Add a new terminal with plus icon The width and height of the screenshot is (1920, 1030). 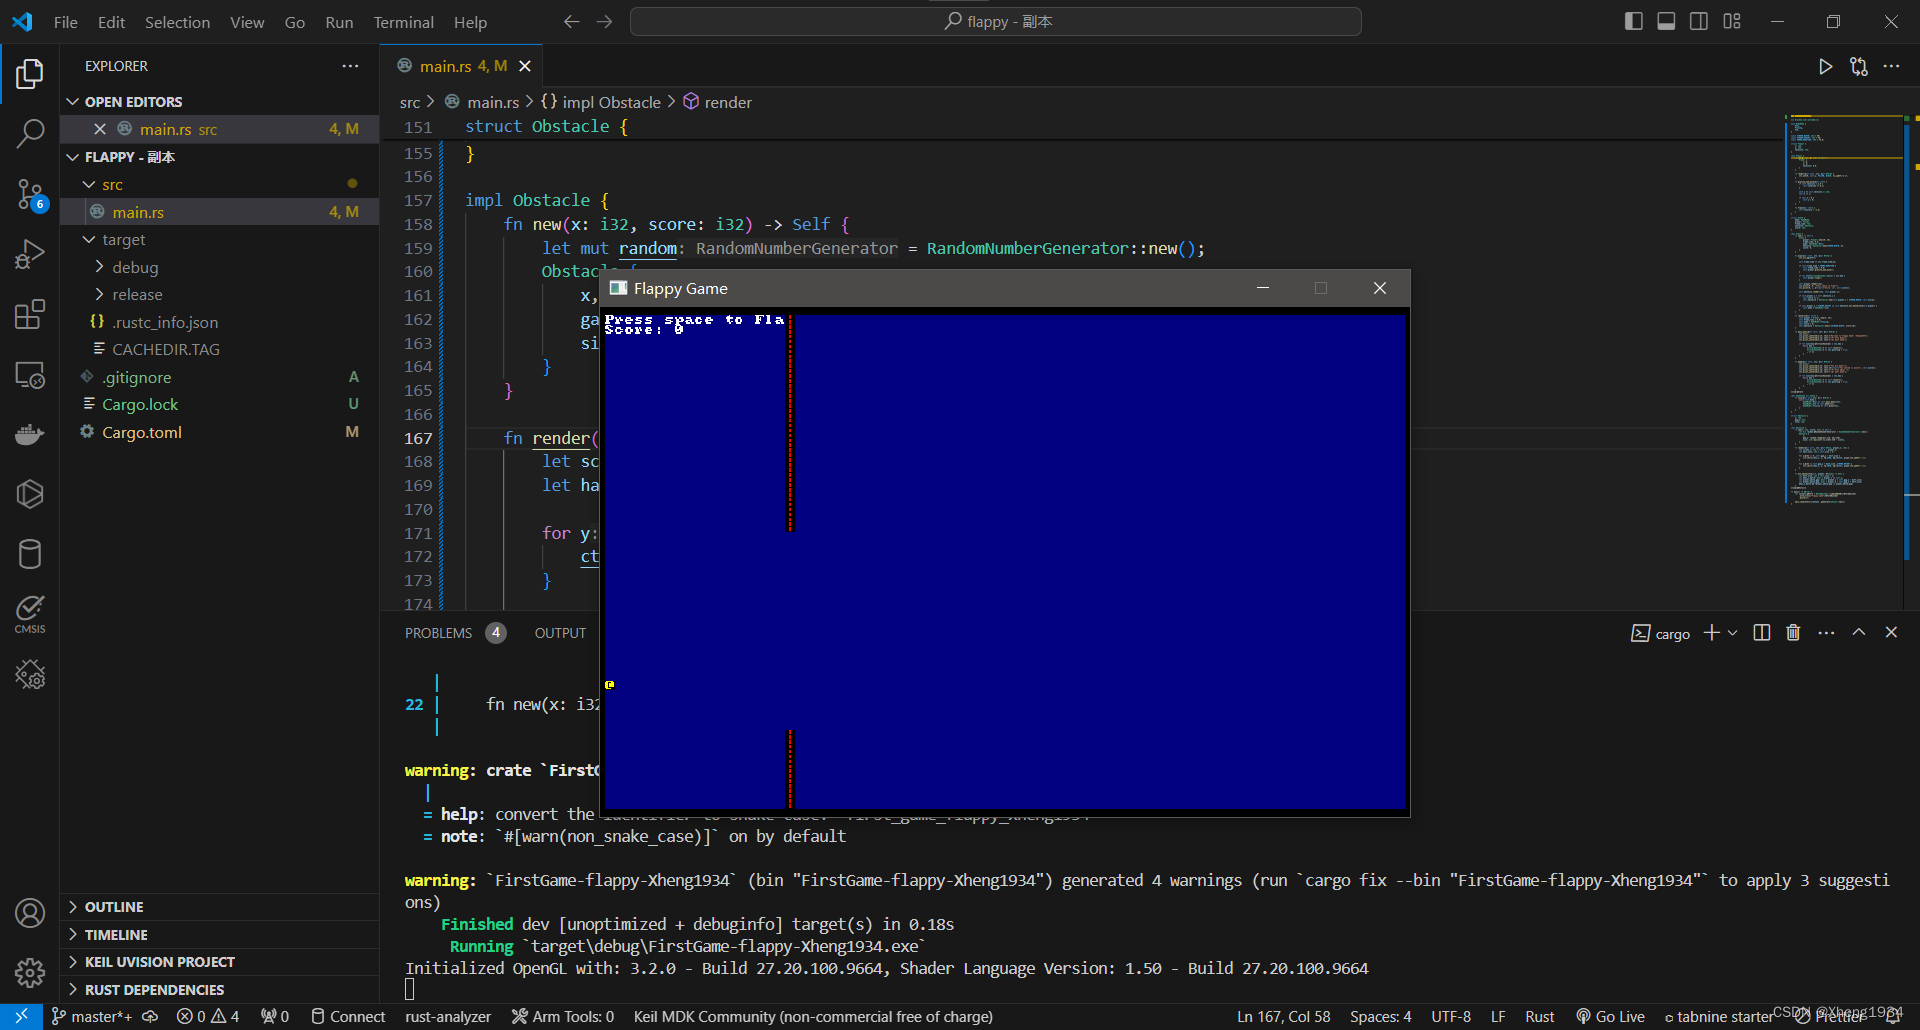pos(1711,633)
